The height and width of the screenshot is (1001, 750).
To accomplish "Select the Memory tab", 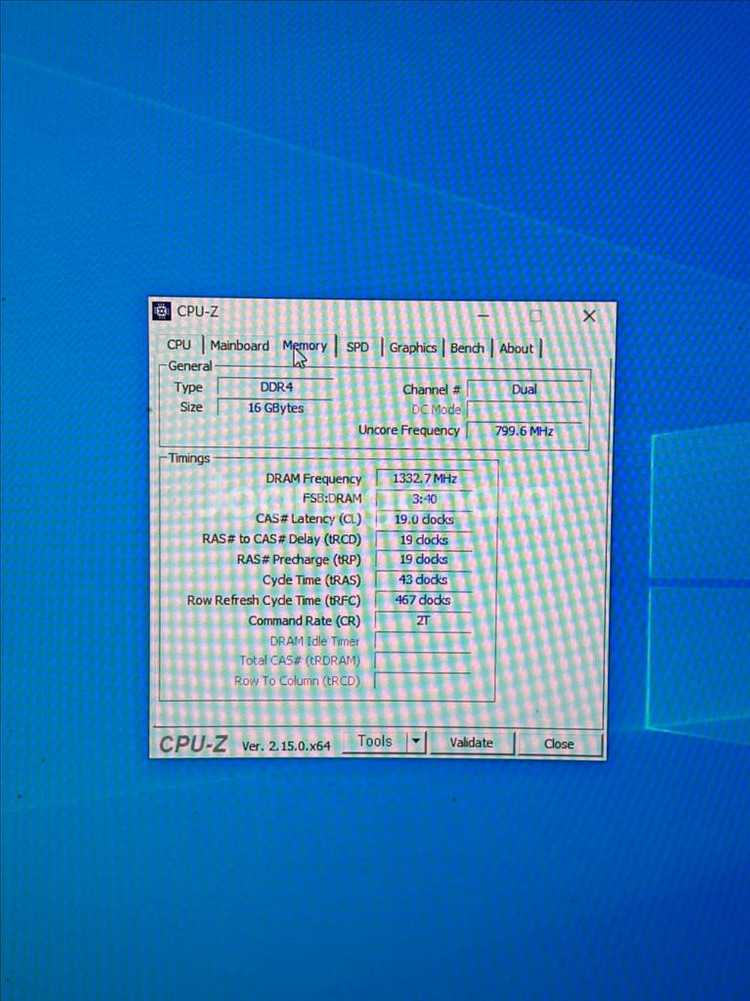I will (305, 345).
